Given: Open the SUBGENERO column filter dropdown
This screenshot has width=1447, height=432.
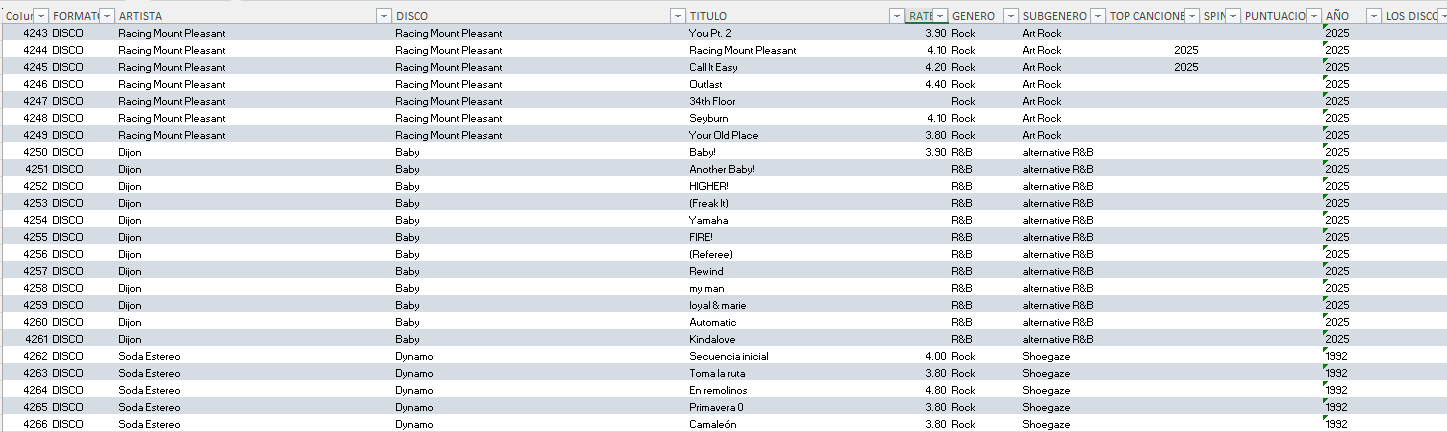Looking at the screenshot, I should (x=1097, y=16).
